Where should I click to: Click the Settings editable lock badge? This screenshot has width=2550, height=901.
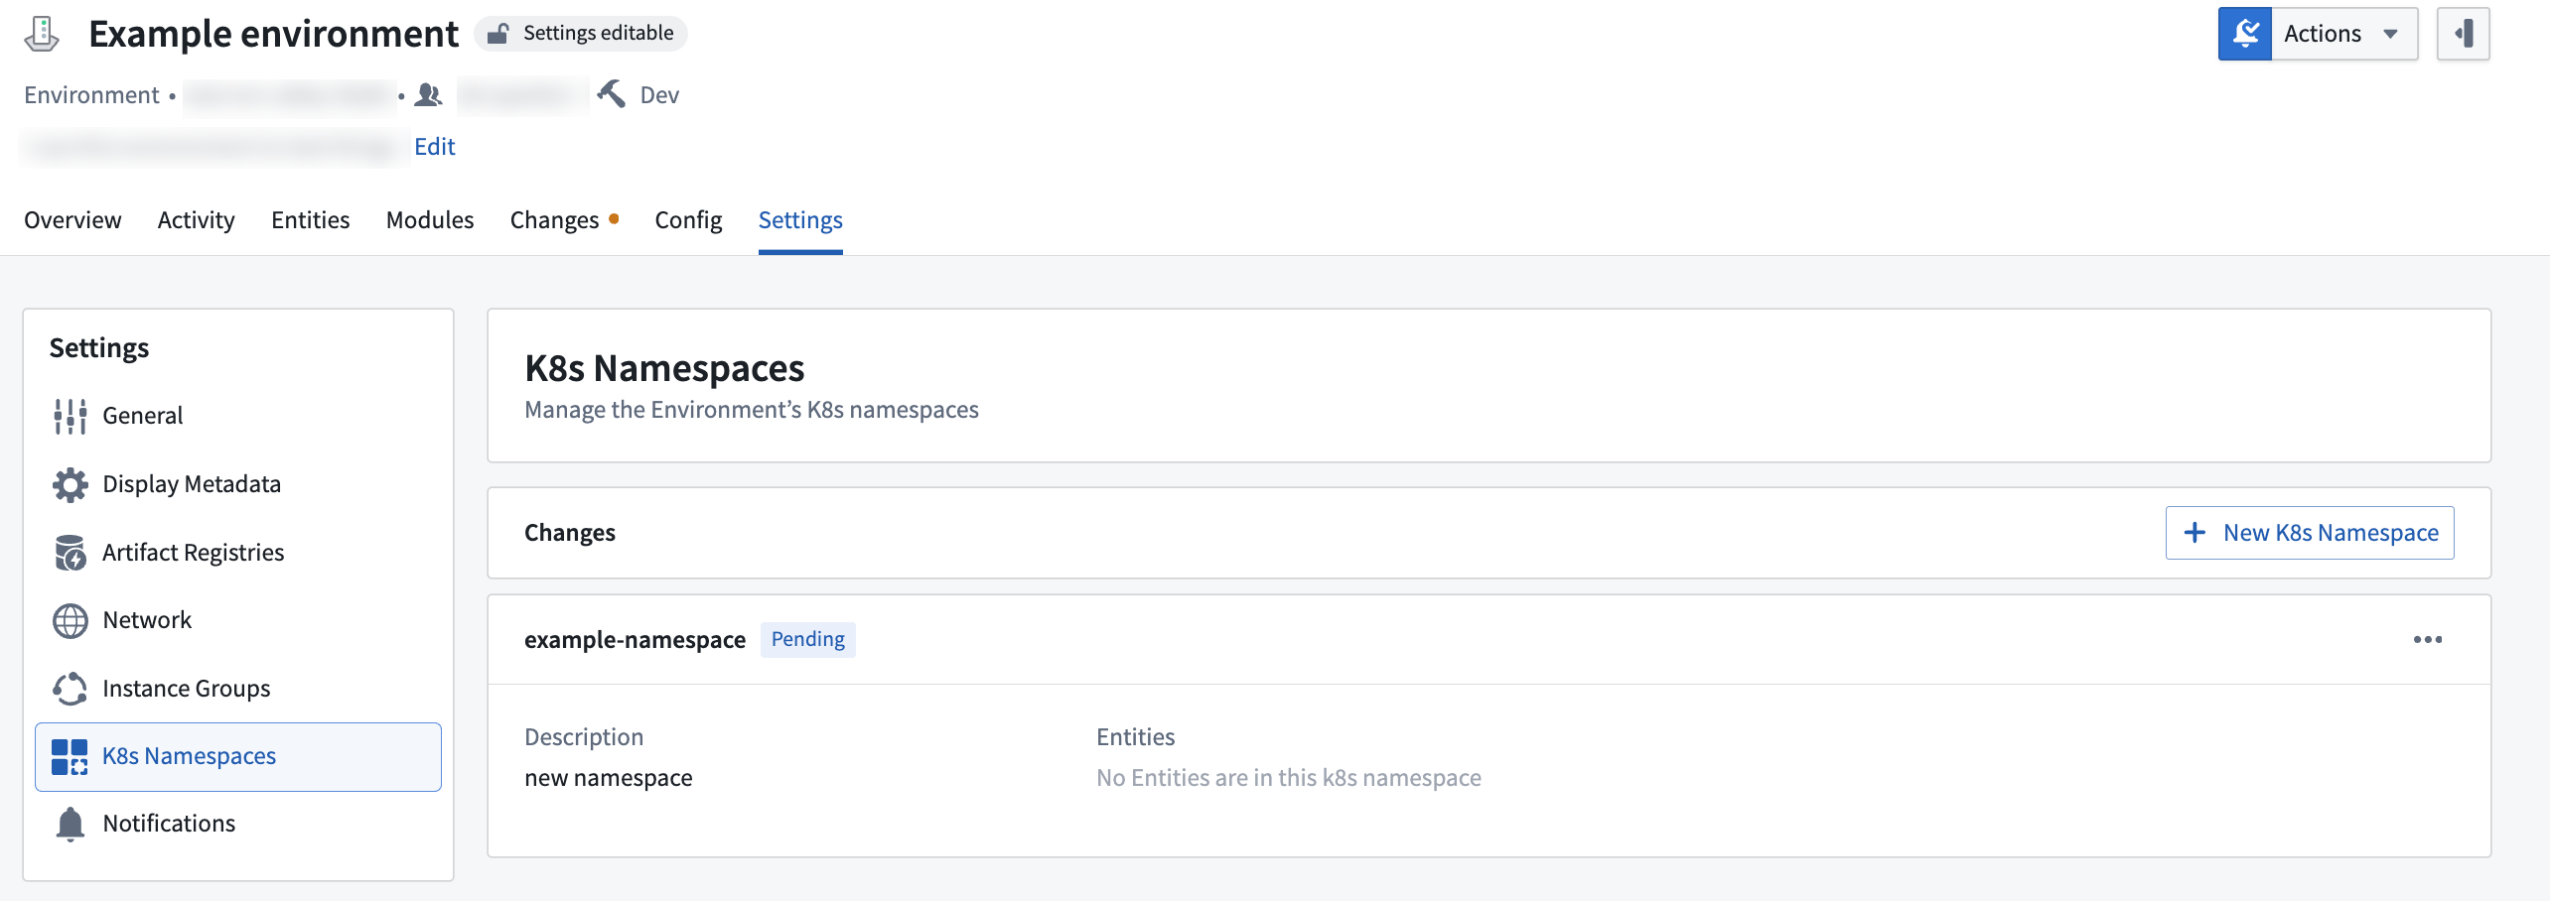(580, 32)
